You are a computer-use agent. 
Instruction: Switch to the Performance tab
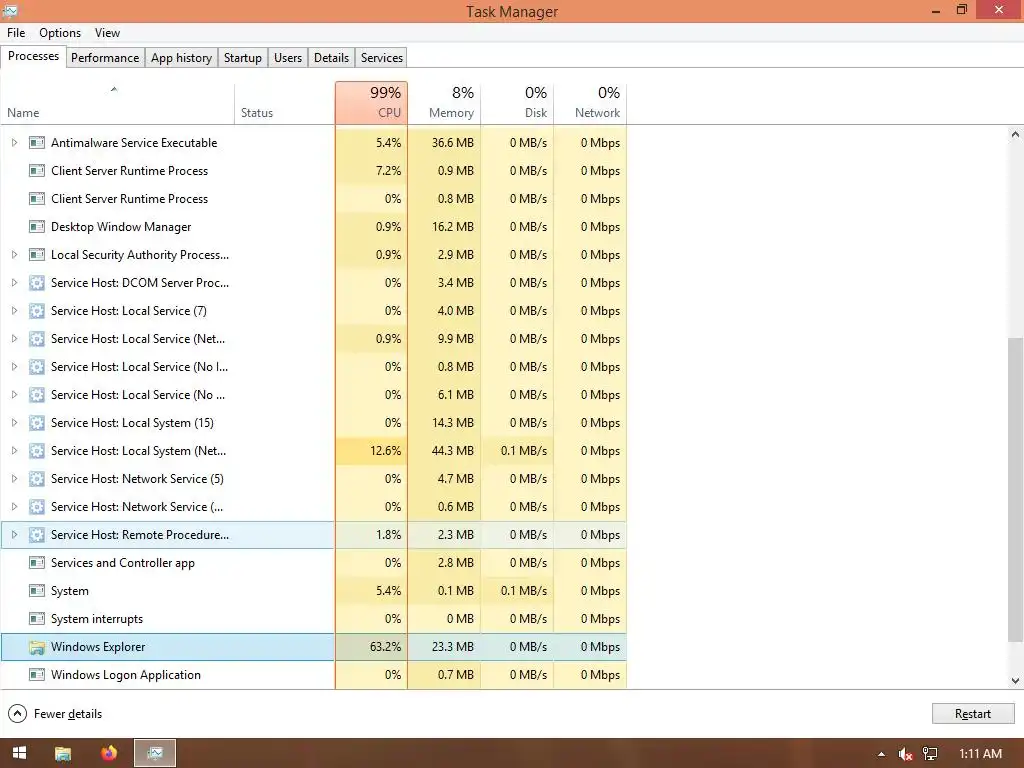point(105,57)
